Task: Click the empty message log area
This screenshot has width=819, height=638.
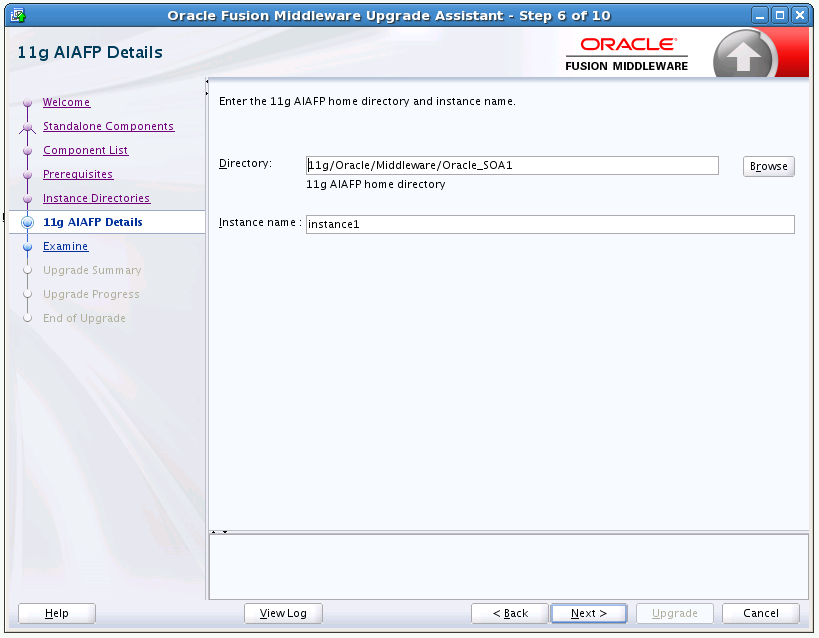Action: point(508,567)
